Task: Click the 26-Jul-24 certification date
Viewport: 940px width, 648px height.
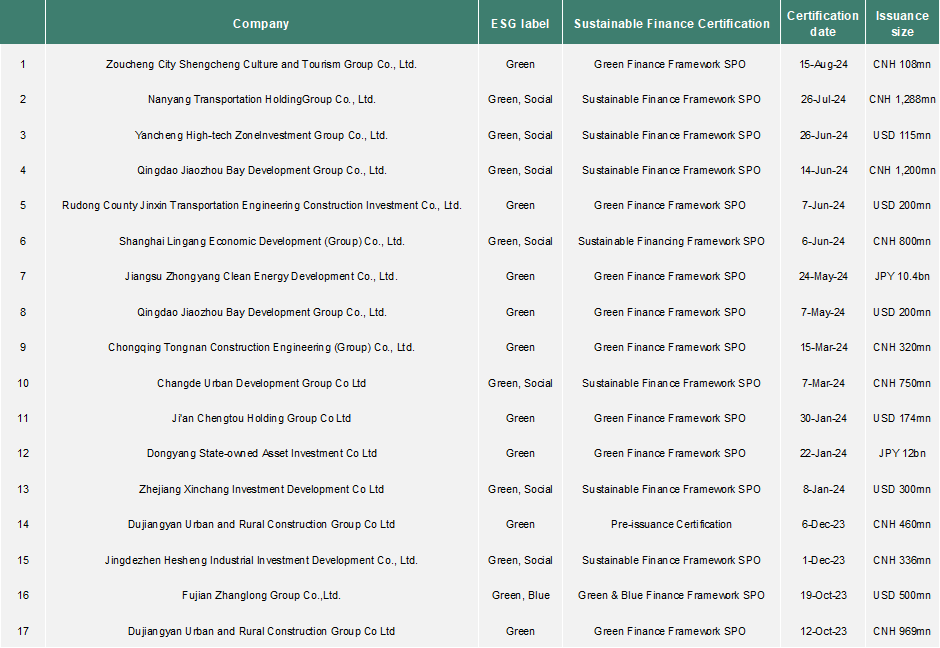Action: pyautogui.click(x=823, y=100)
